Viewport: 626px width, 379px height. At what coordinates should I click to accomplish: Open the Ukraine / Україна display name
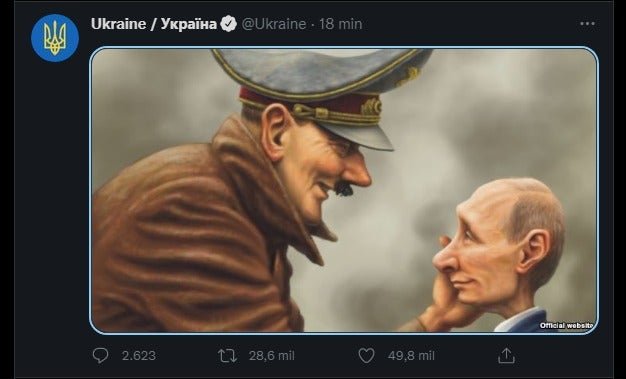coord(154,24)
